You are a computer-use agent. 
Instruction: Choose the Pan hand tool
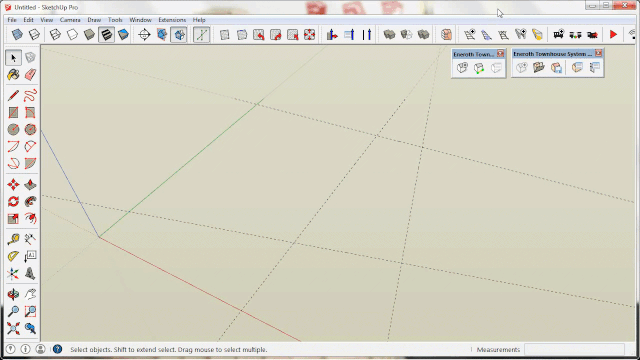[x=30, y=294]
